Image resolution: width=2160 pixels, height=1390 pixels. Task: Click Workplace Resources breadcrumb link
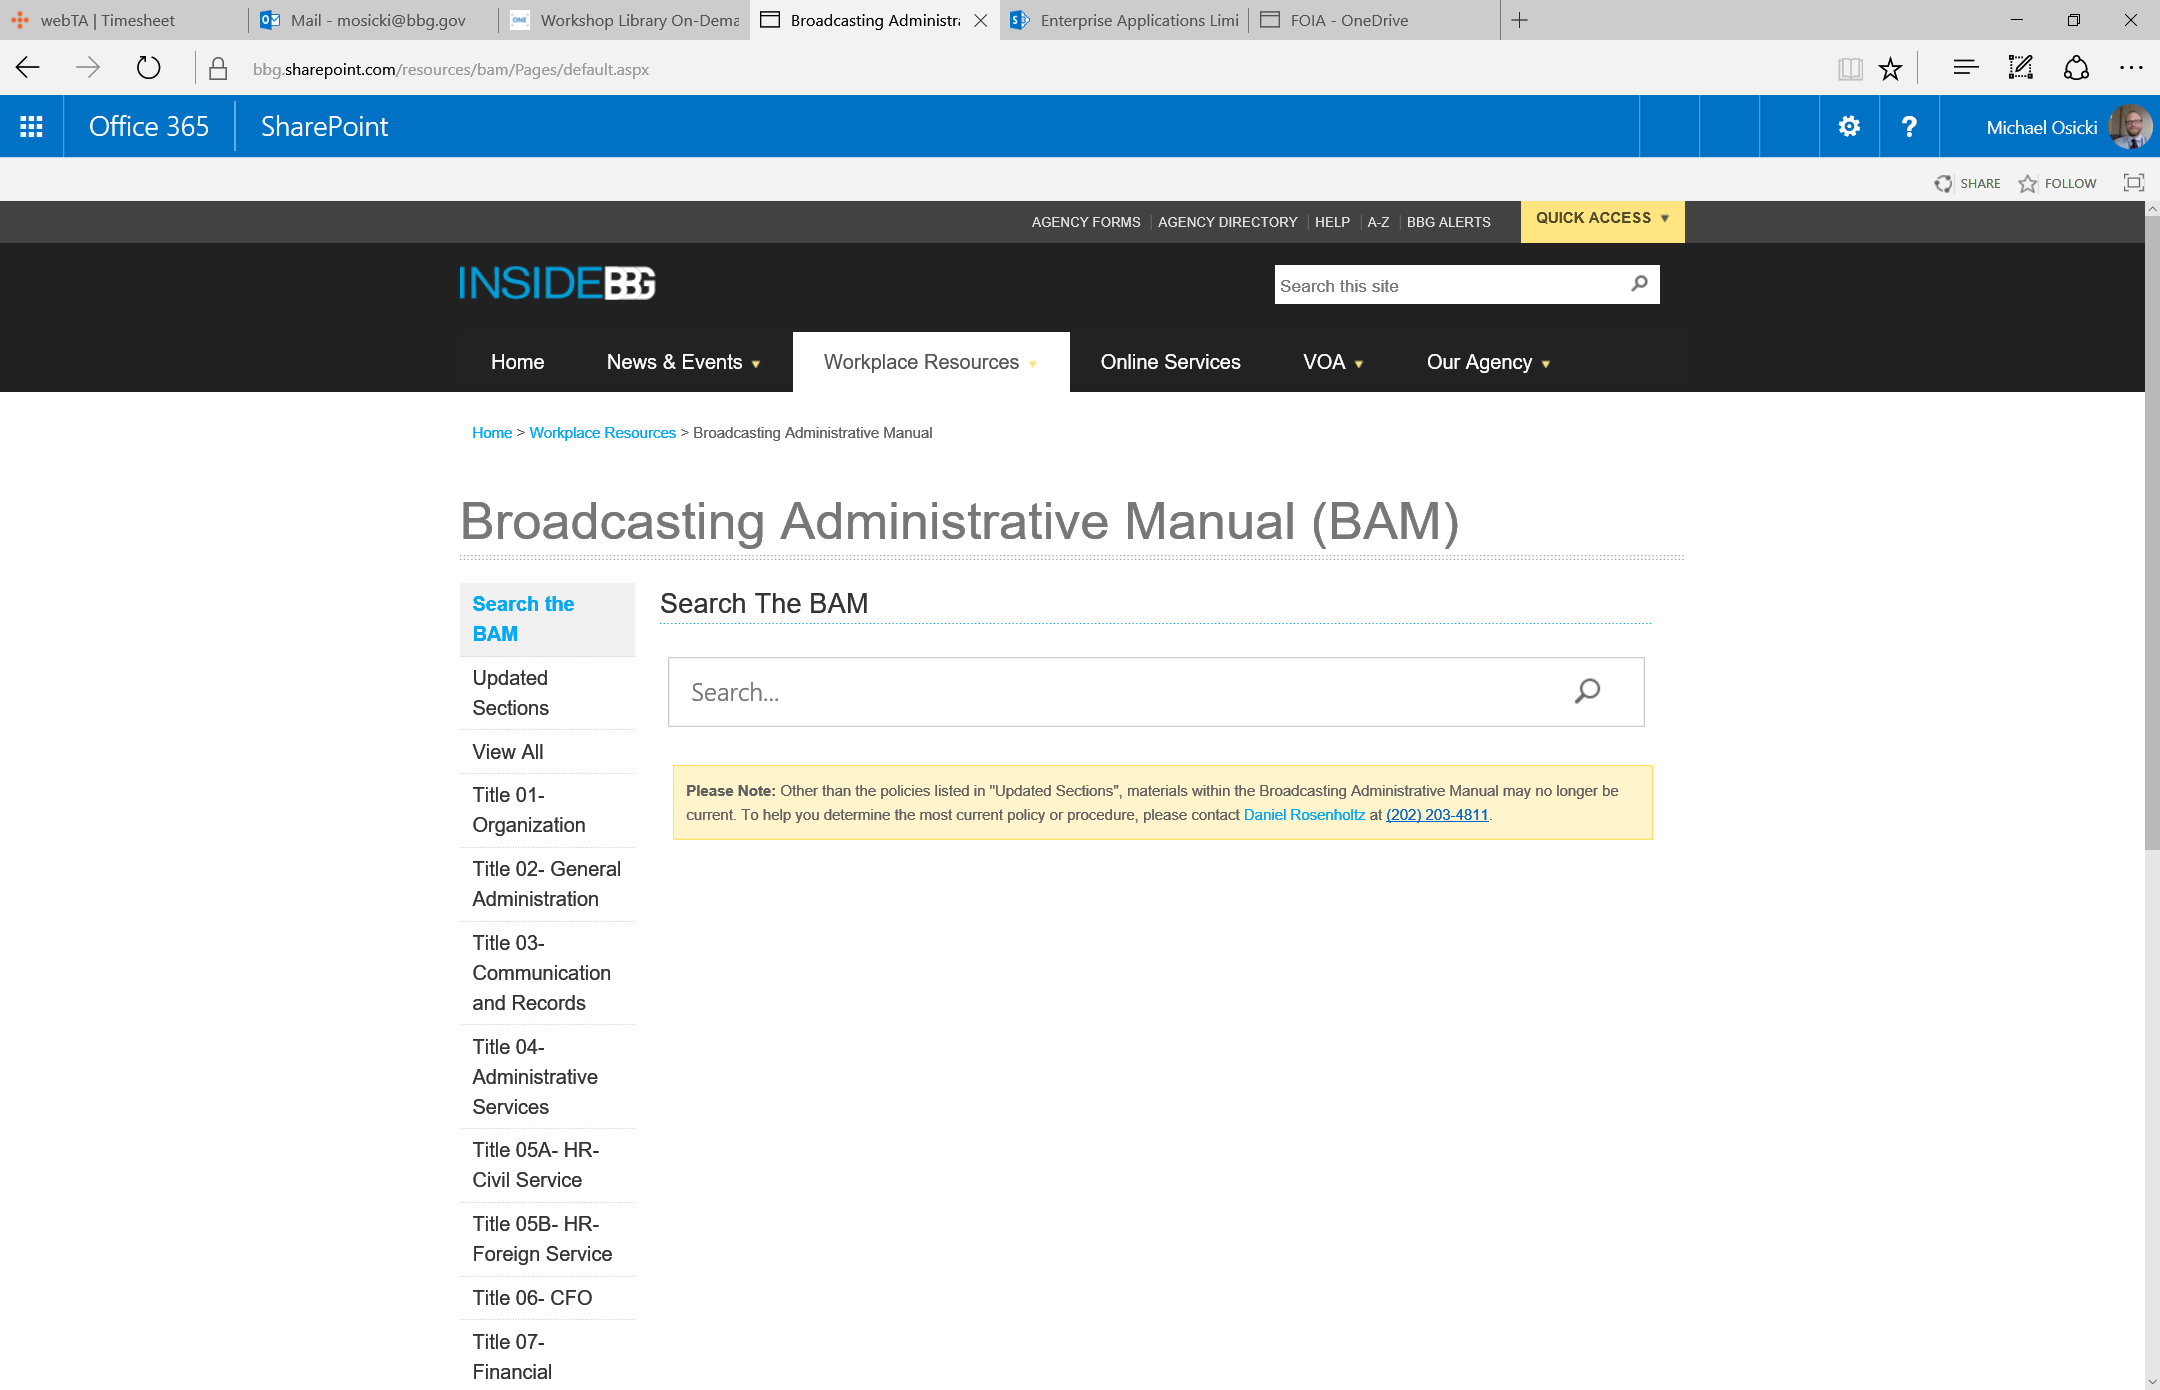point(602,432)
